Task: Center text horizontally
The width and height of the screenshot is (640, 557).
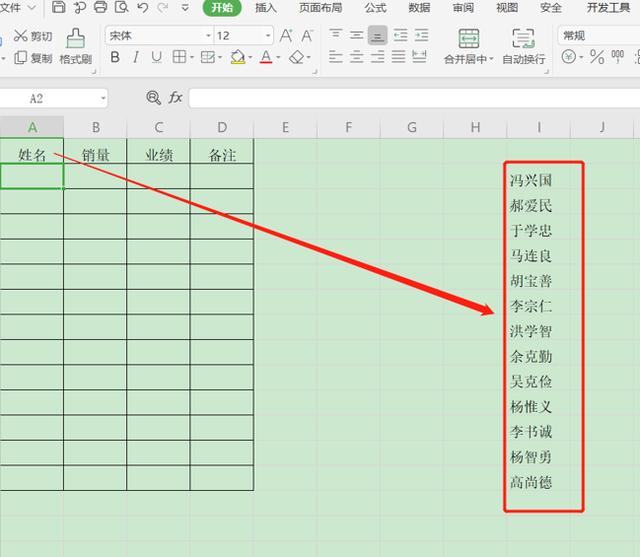Action: (x=356, y=57)
